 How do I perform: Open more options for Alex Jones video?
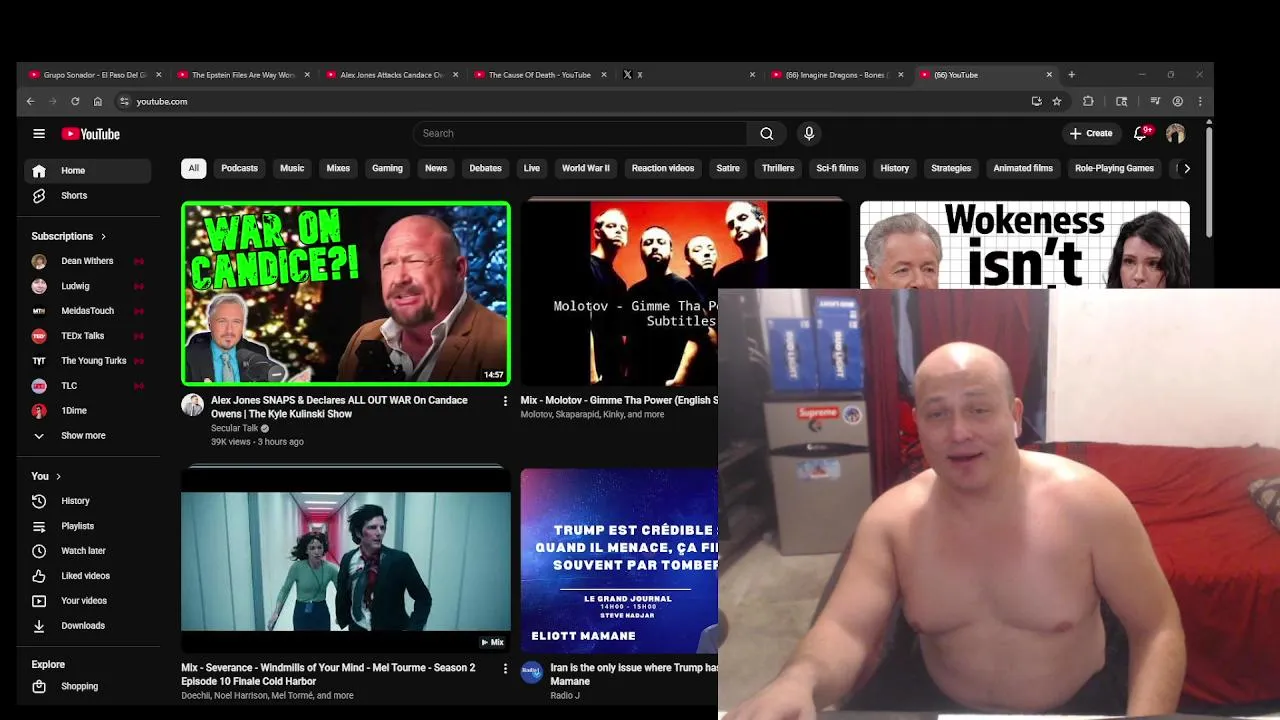[x=505, y=401]
